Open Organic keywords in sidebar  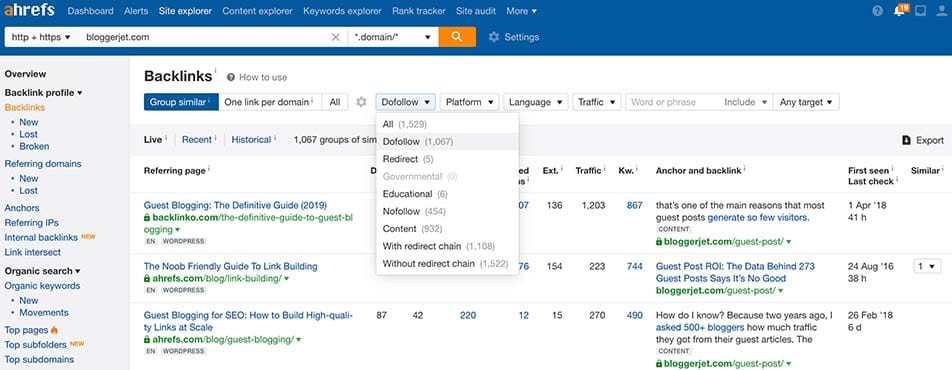pyautogui.click(x=42, y=286)
